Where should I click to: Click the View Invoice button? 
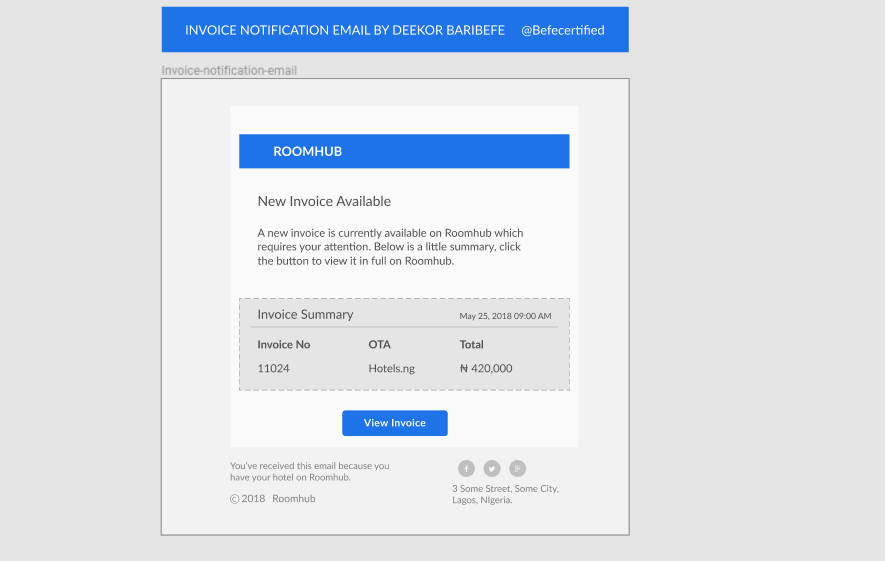pyautogui.click(x=395, y=423)
